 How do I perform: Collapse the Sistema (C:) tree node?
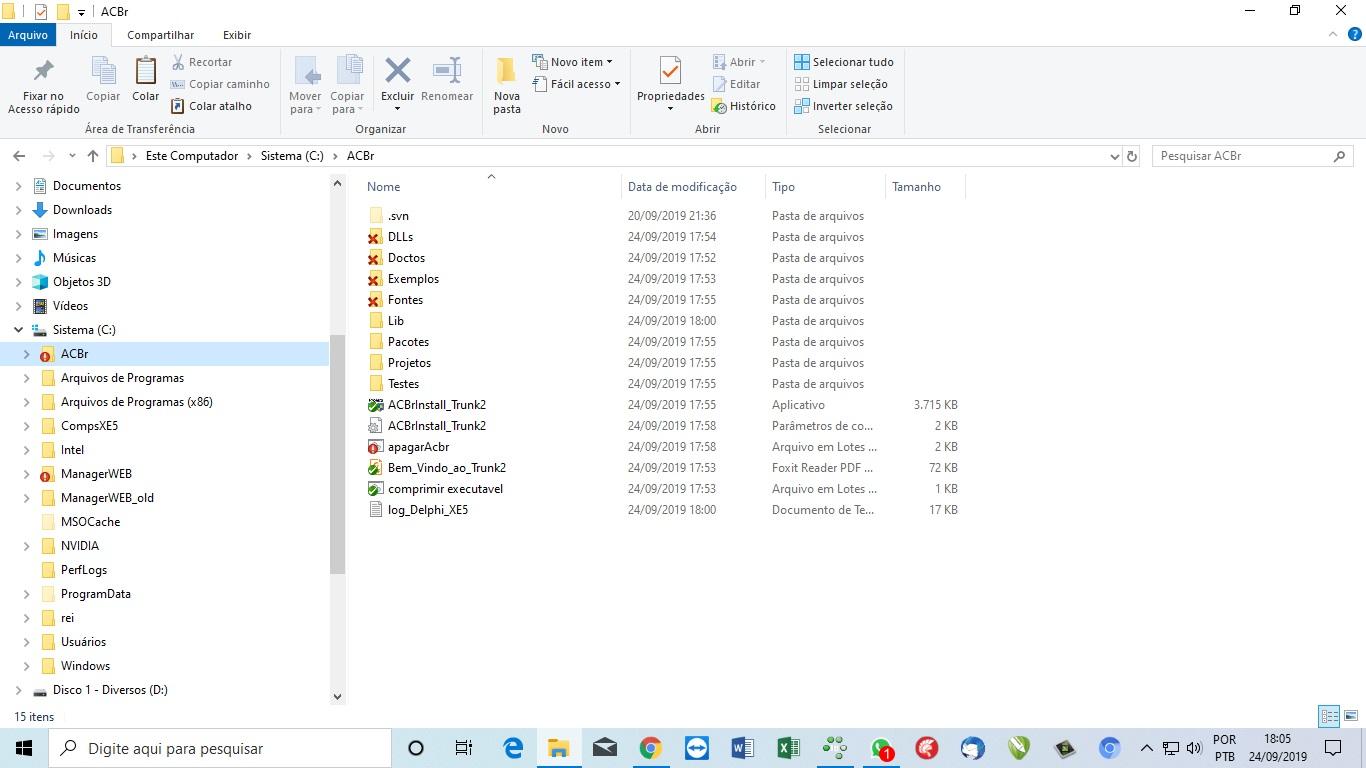[x=18, y=330]
